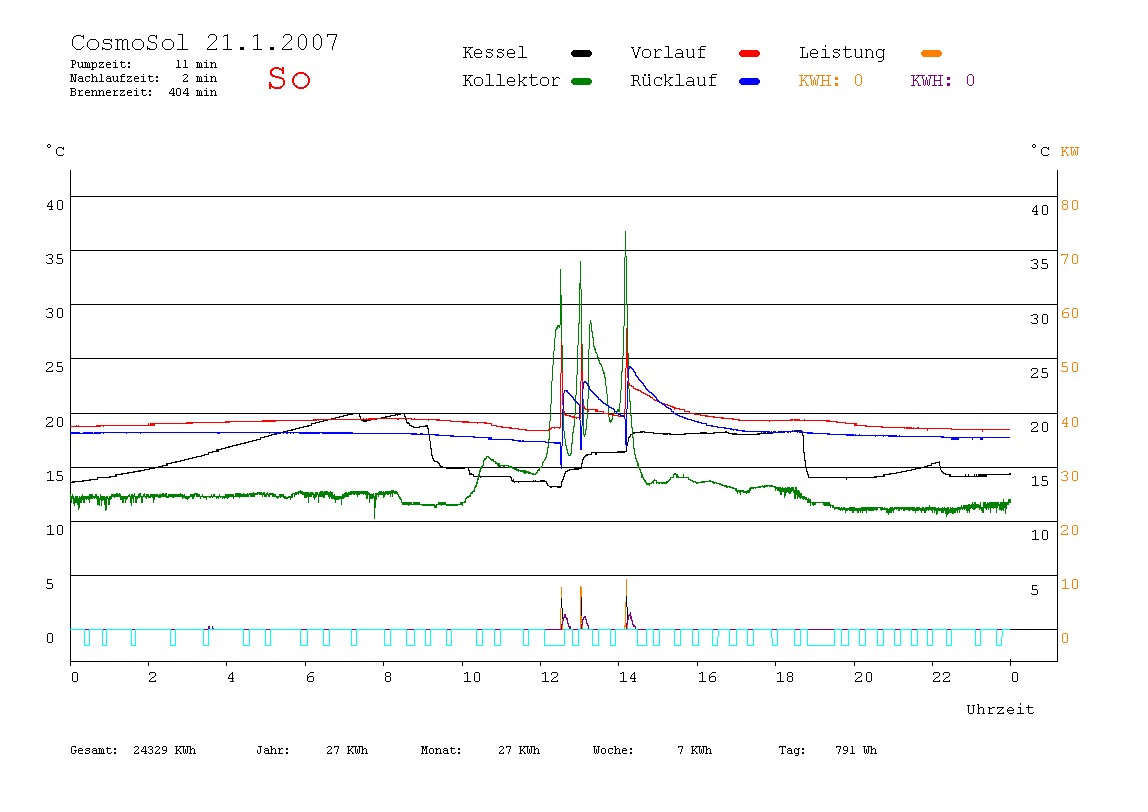Click the left axis 15 °C label

coord(55,476)
